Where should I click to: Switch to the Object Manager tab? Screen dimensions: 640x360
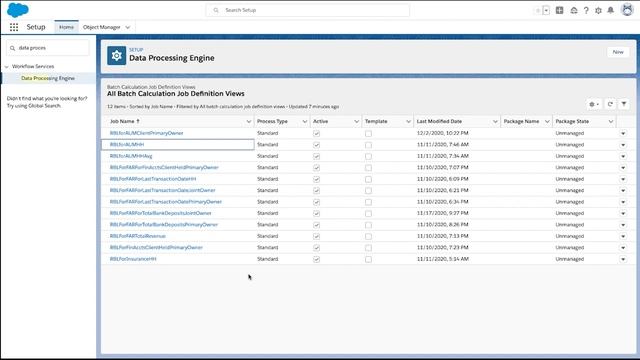pyautogui.click(x=102, y=27)
